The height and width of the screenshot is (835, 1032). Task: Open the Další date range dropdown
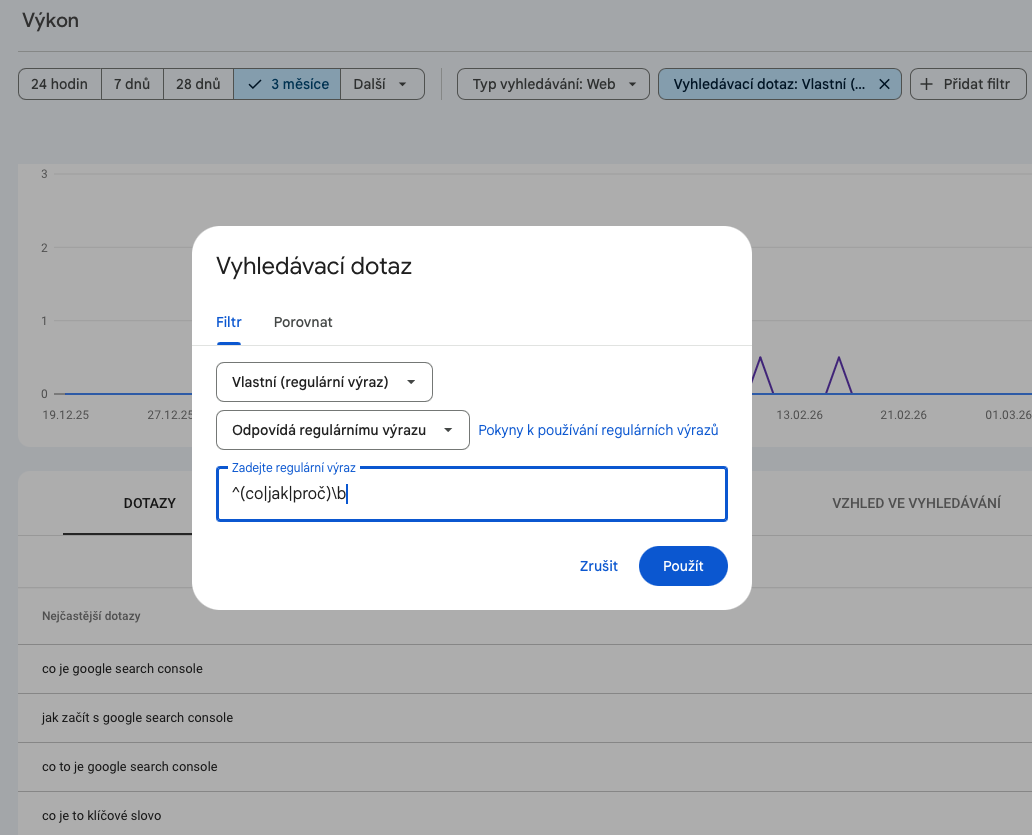[381, 84]
